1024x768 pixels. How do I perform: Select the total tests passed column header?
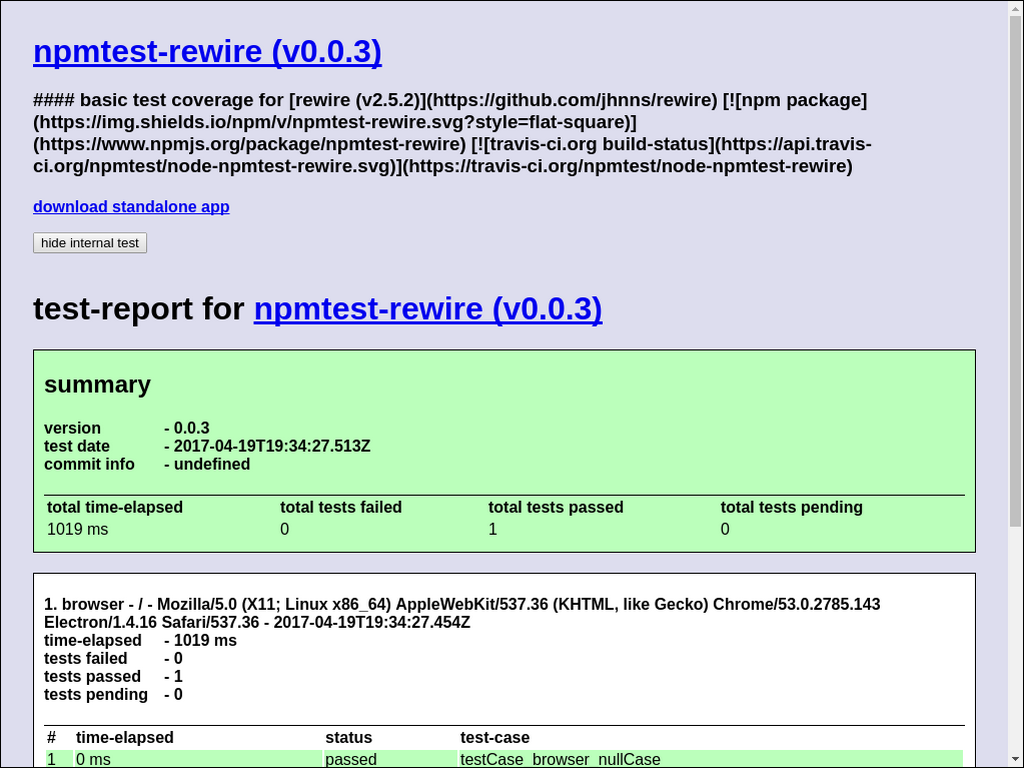(x=555, y=507)
